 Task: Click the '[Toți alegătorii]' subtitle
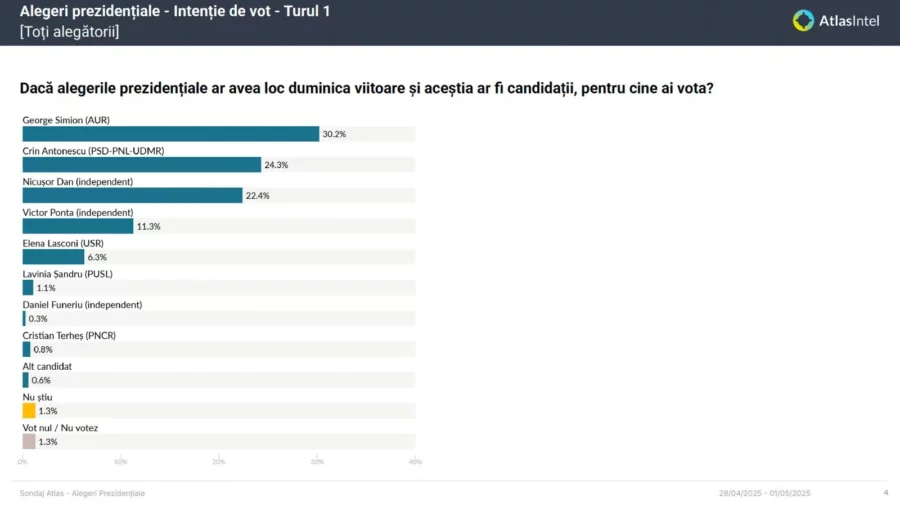(x=69, y=32)
